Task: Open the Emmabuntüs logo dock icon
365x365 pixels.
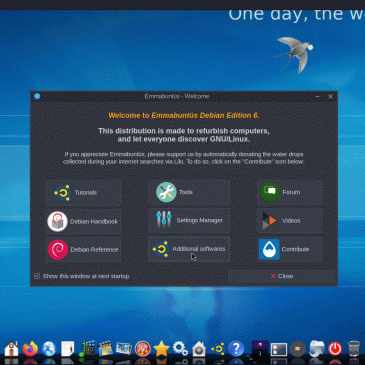Action: tap(217, 349)
